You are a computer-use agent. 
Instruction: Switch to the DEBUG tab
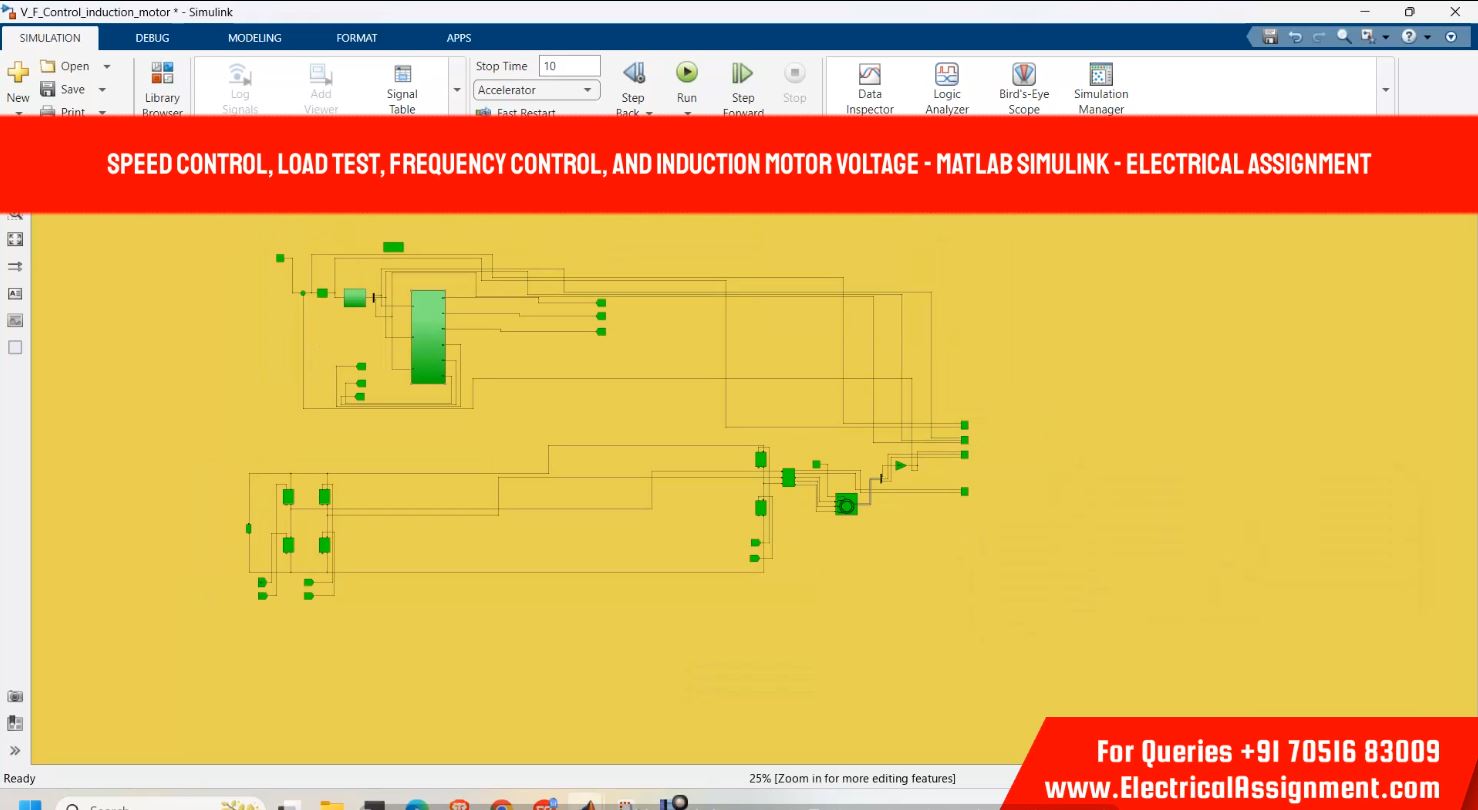(153, 38)
